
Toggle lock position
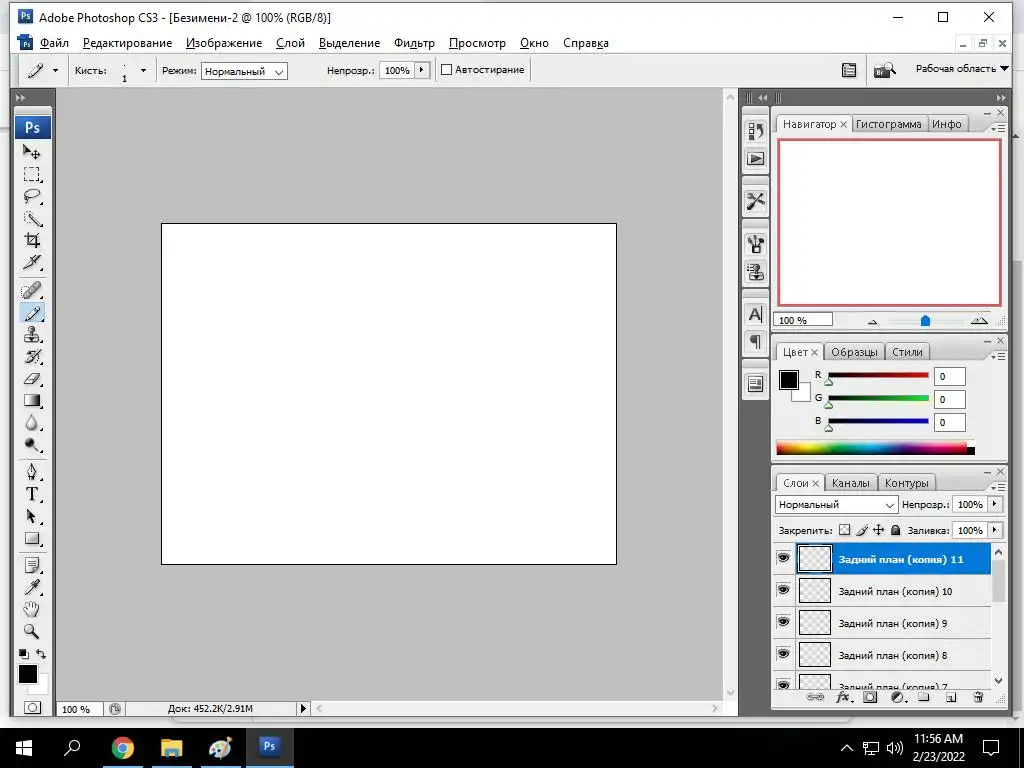pos(879,530)
